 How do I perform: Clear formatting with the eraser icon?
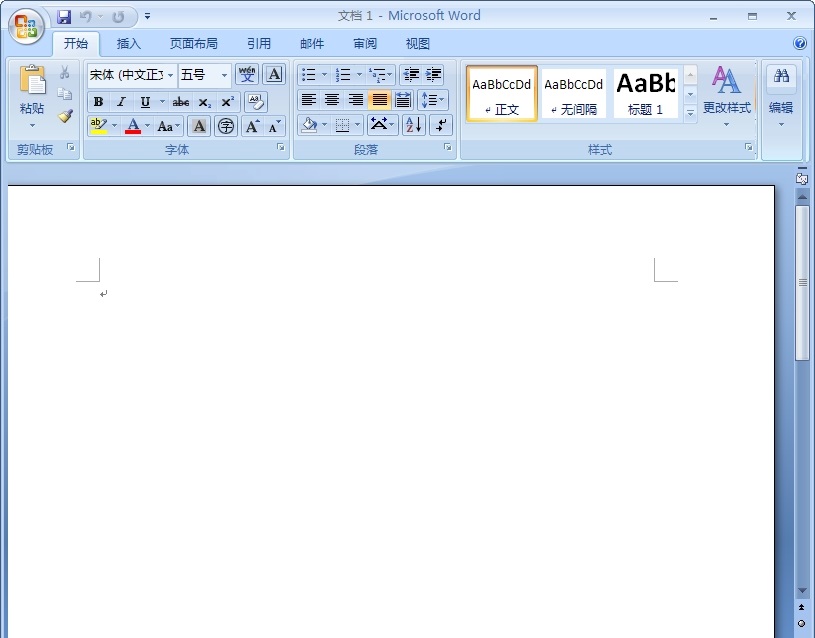tap(256, 102)
